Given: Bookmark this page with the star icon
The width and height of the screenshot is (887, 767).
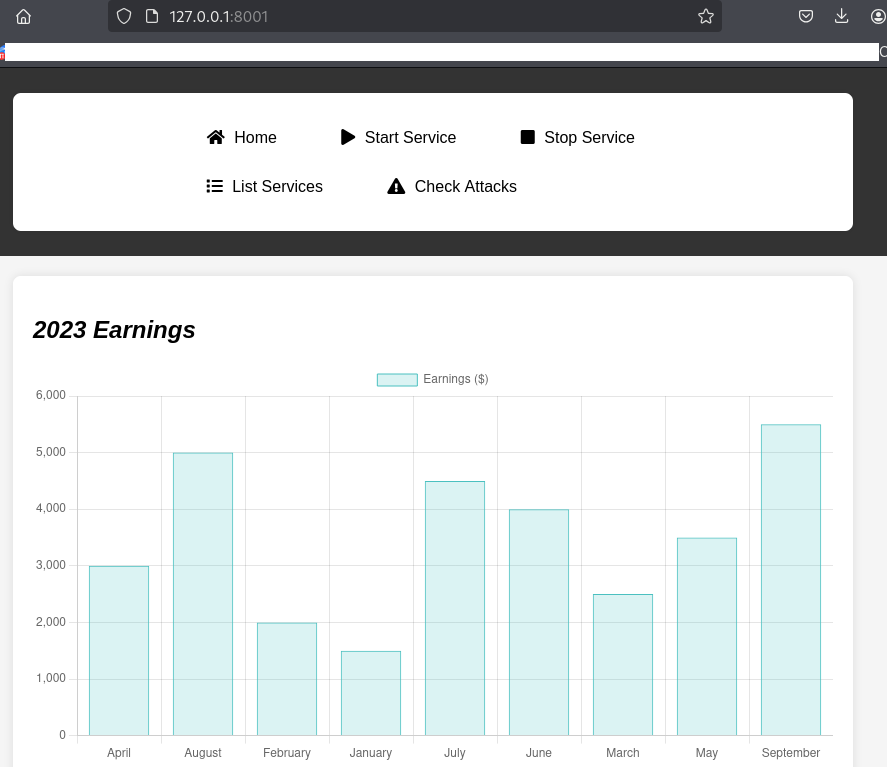Looking at the screenshot, I should [x=706, y=16].
